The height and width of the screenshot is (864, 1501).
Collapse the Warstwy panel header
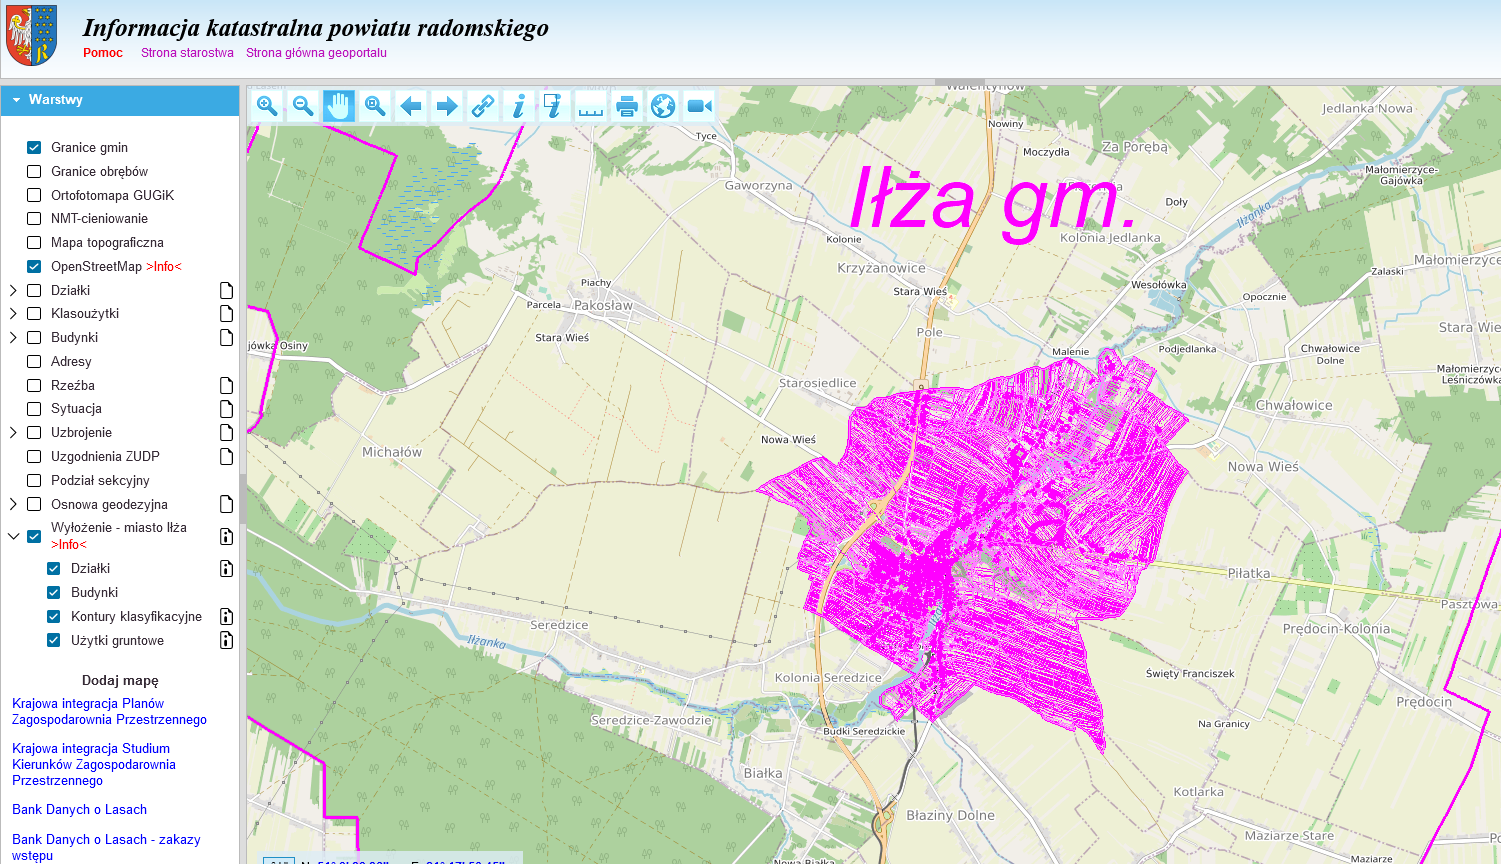17,100
